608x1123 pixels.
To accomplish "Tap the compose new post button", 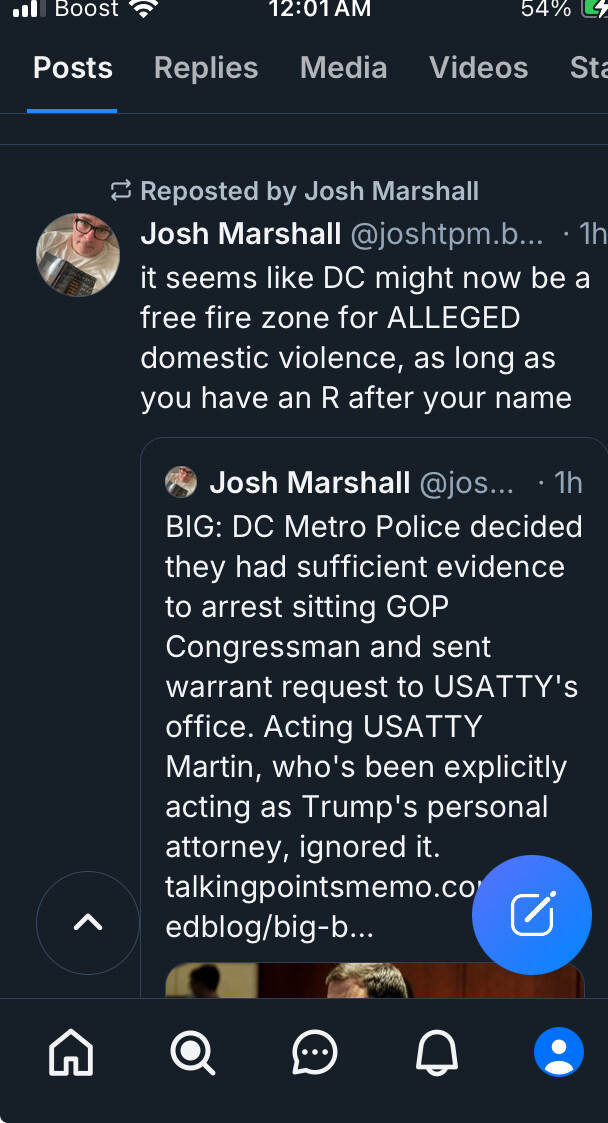I will [532, 915].
